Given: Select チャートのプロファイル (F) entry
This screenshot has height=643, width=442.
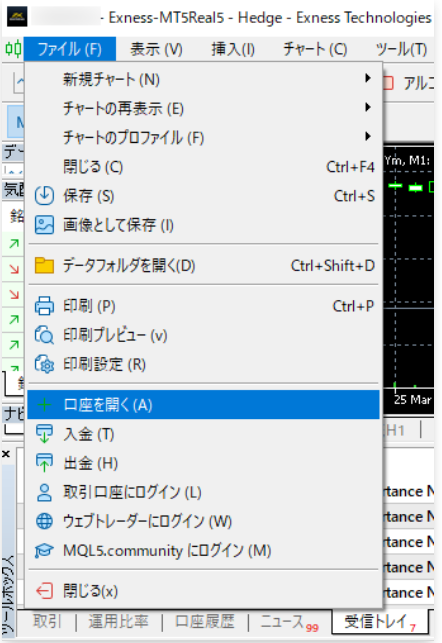Looking at the screenshot, I should pyautogui.click(x=203, y=137).
